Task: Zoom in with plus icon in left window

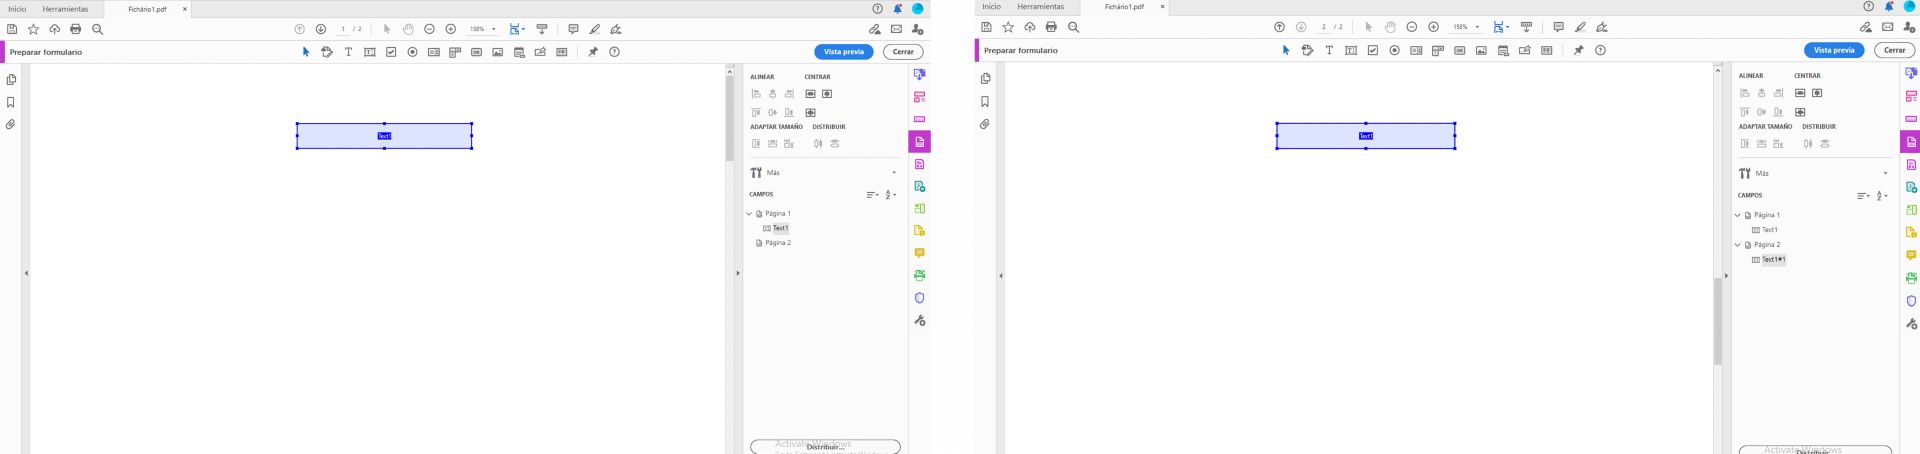Action: point(450,29)
